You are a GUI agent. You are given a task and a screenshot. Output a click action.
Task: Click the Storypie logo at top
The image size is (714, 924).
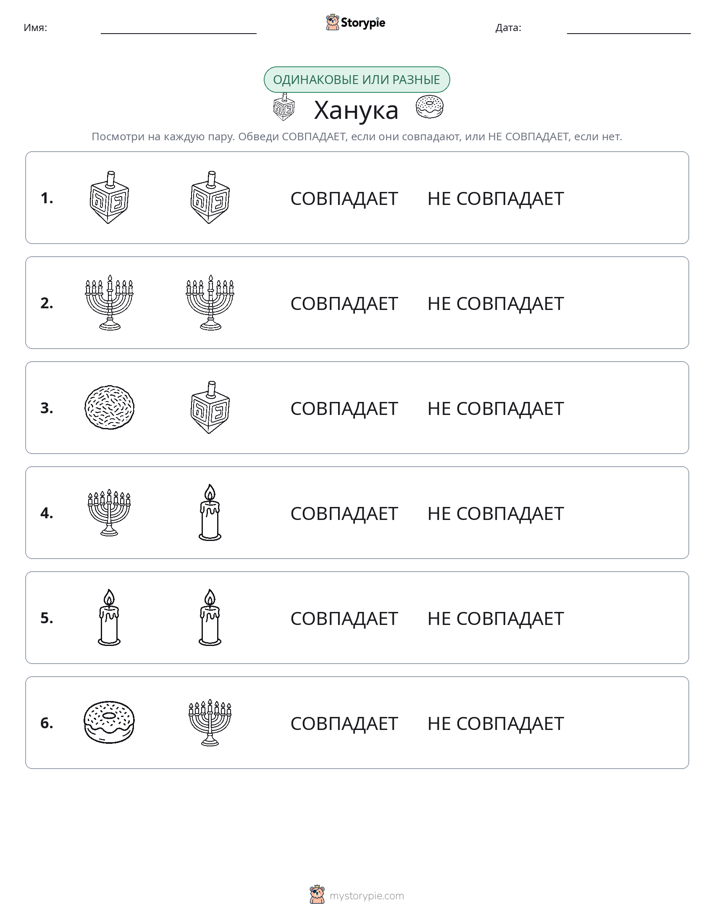click(x=355, y=22)
